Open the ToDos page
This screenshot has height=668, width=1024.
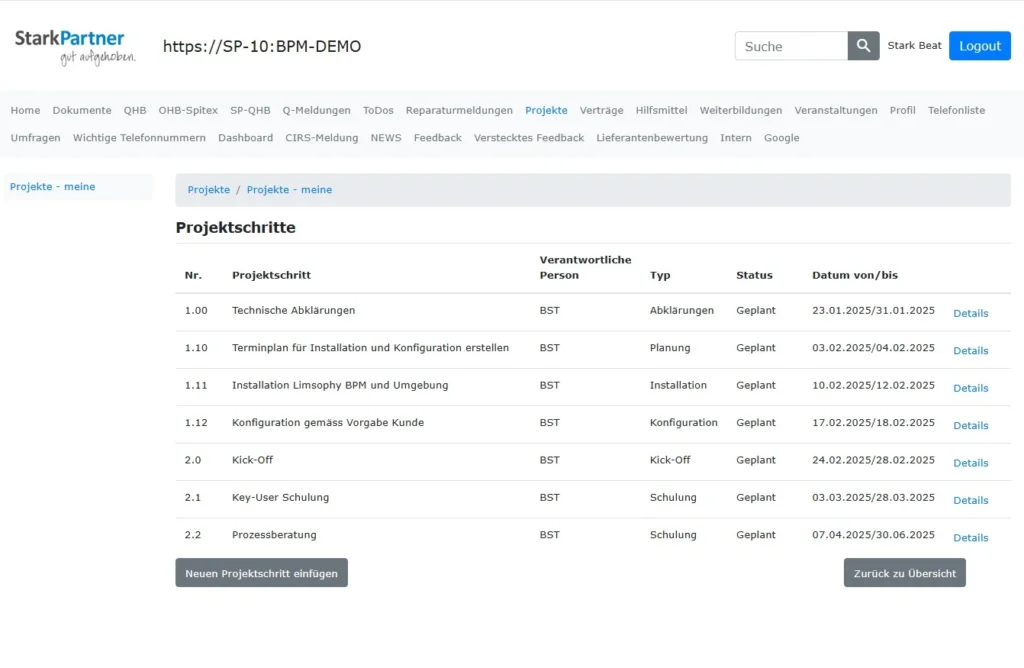[378, 110]
